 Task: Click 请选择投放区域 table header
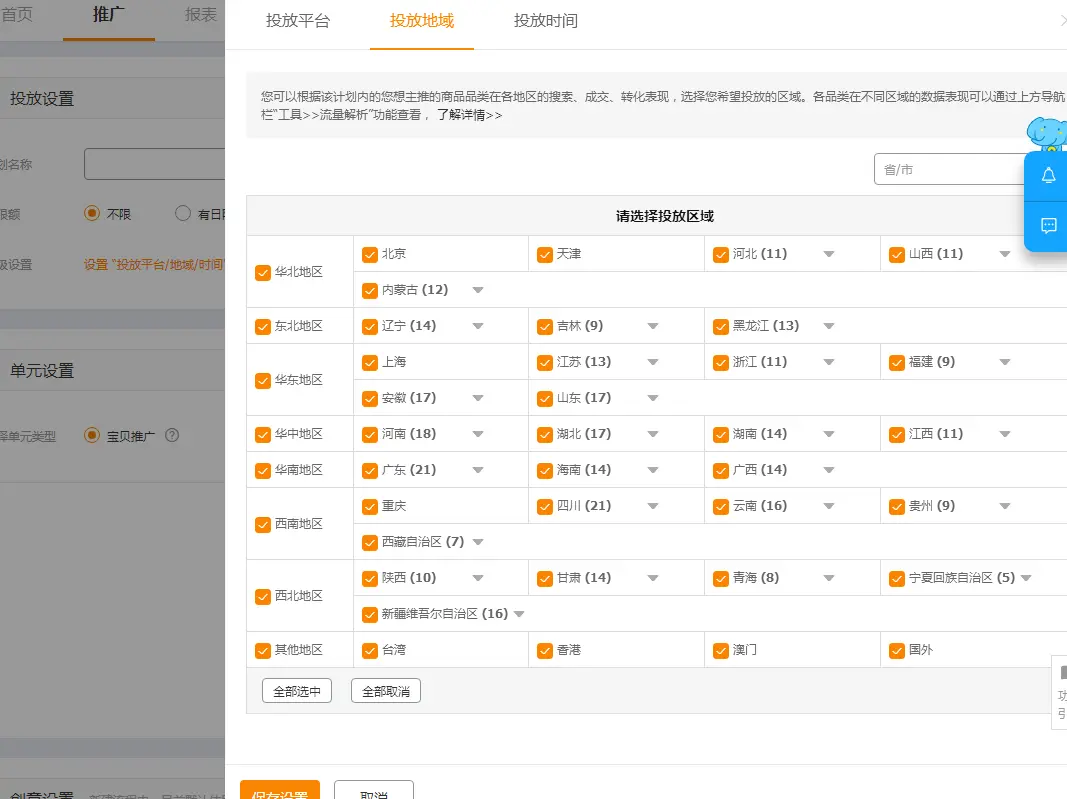click(664, 216)
